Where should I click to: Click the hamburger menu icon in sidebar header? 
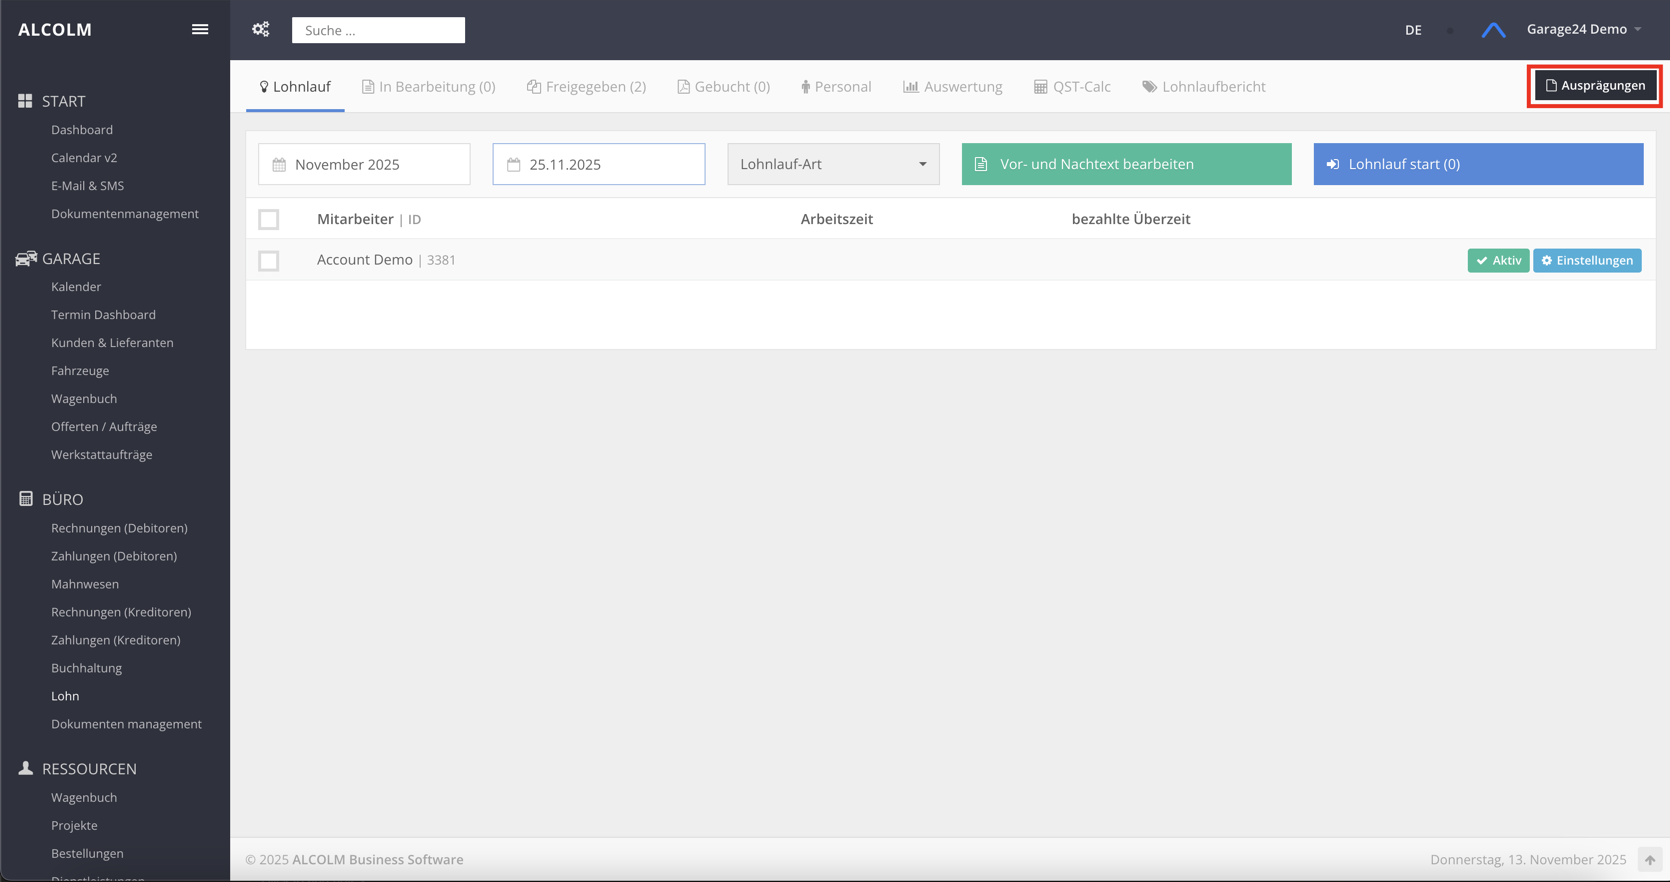pyautogui.click(x=200, y=29)
